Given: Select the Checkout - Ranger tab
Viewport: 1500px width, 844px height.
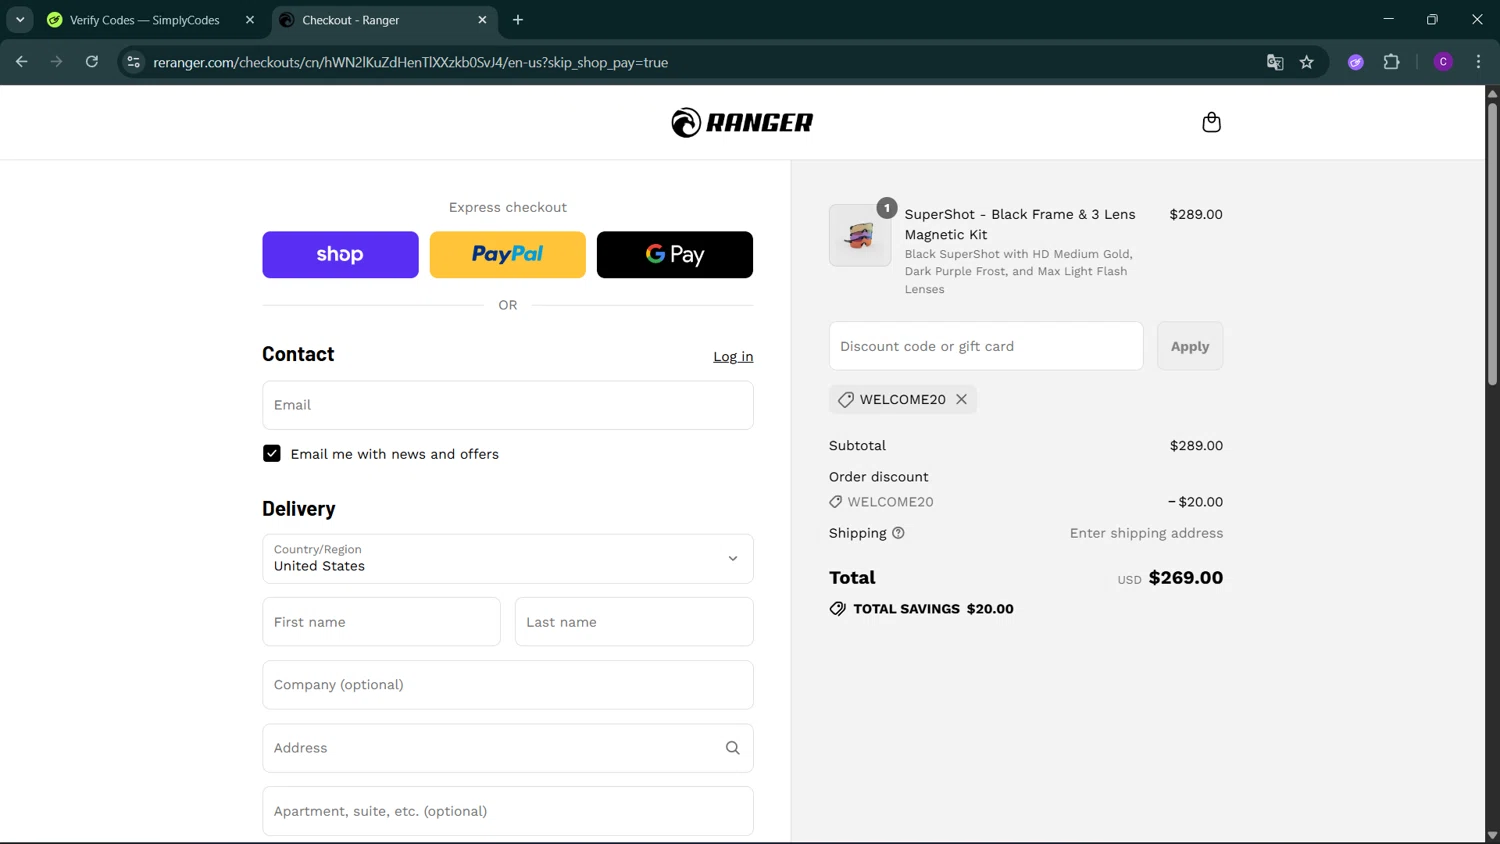Looking at the screenshot, I should click(384, 20).
